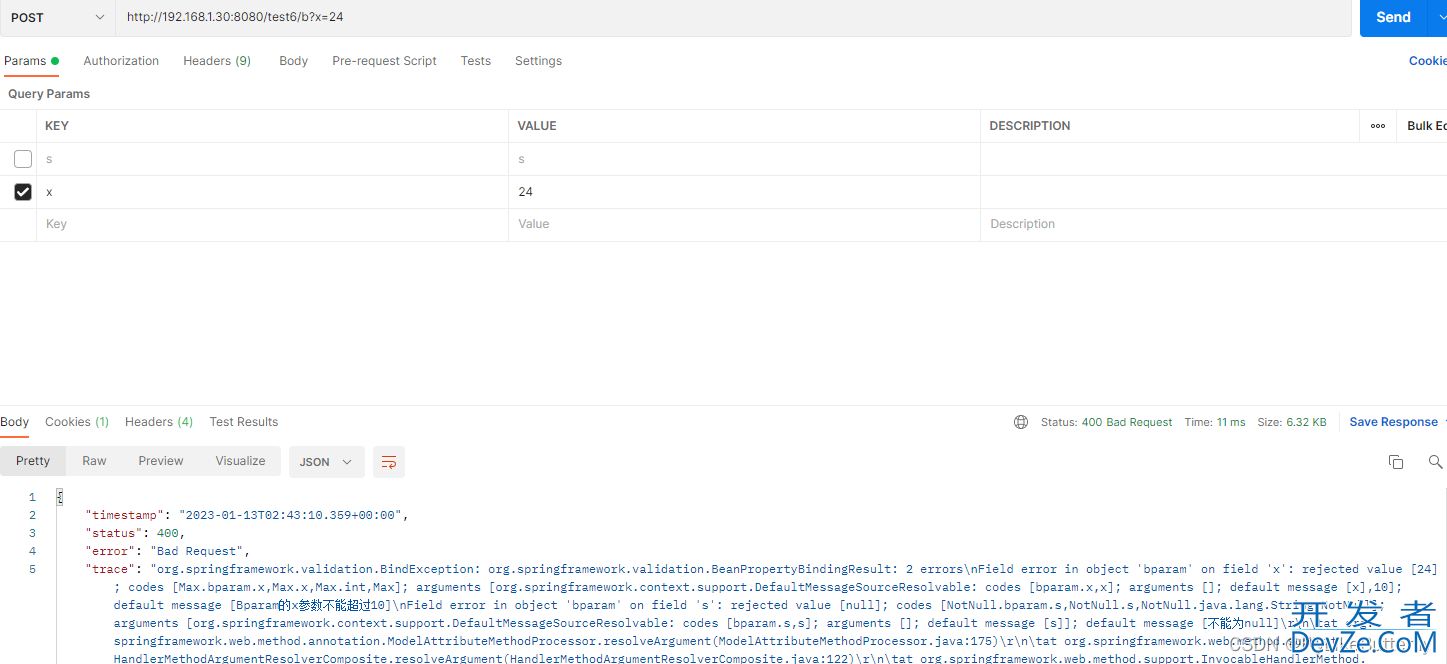This screenshot has width=1447, height=664.
Task: Send the request
Action: 1393,17
